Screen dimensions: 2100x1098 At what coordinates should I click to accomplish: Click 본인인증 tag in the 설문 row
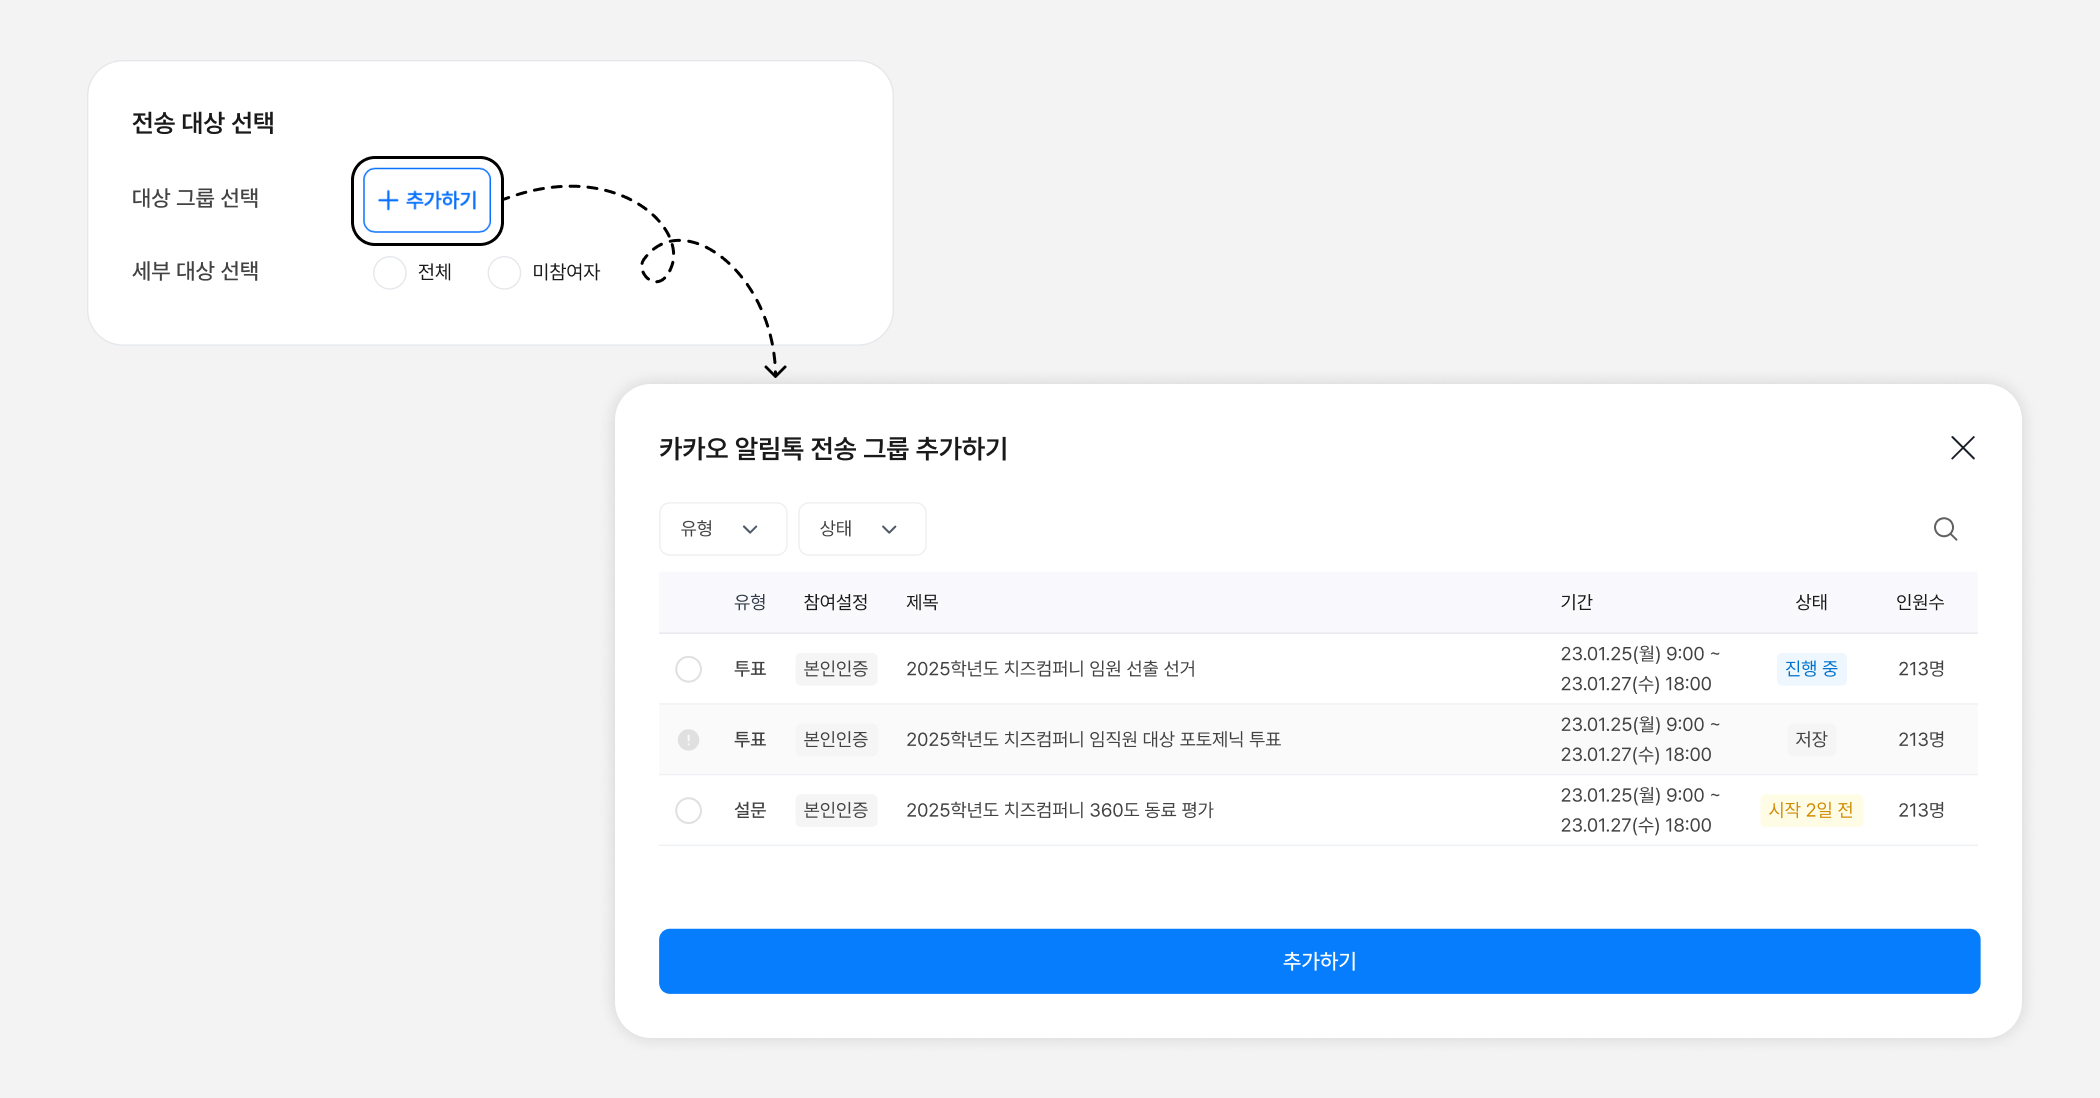click(836, 810)
